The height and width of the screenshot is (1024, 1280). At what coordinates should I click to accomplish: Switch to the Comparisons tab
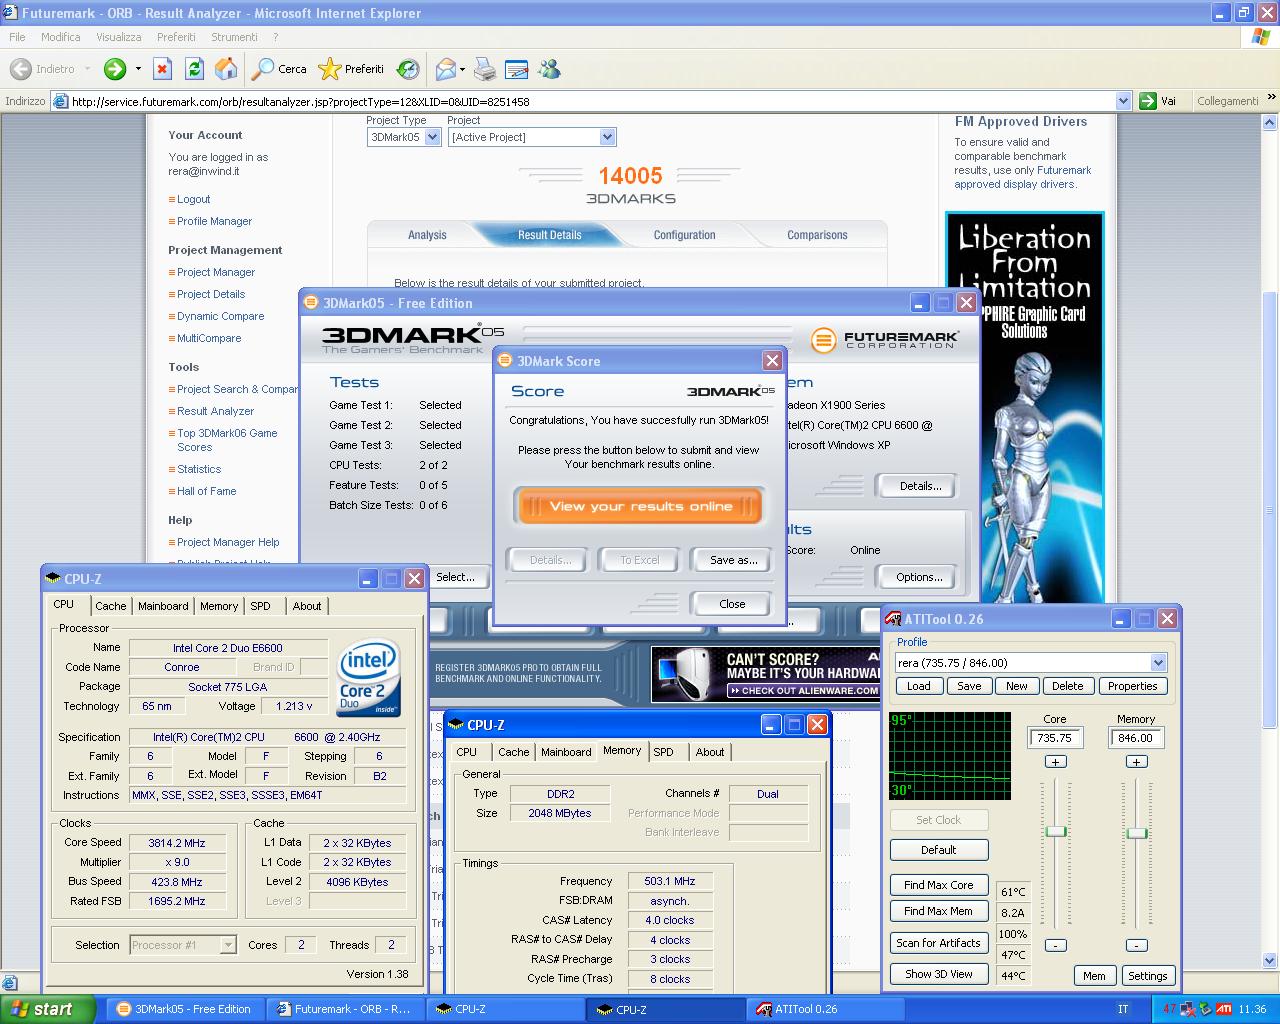(817, 235)
